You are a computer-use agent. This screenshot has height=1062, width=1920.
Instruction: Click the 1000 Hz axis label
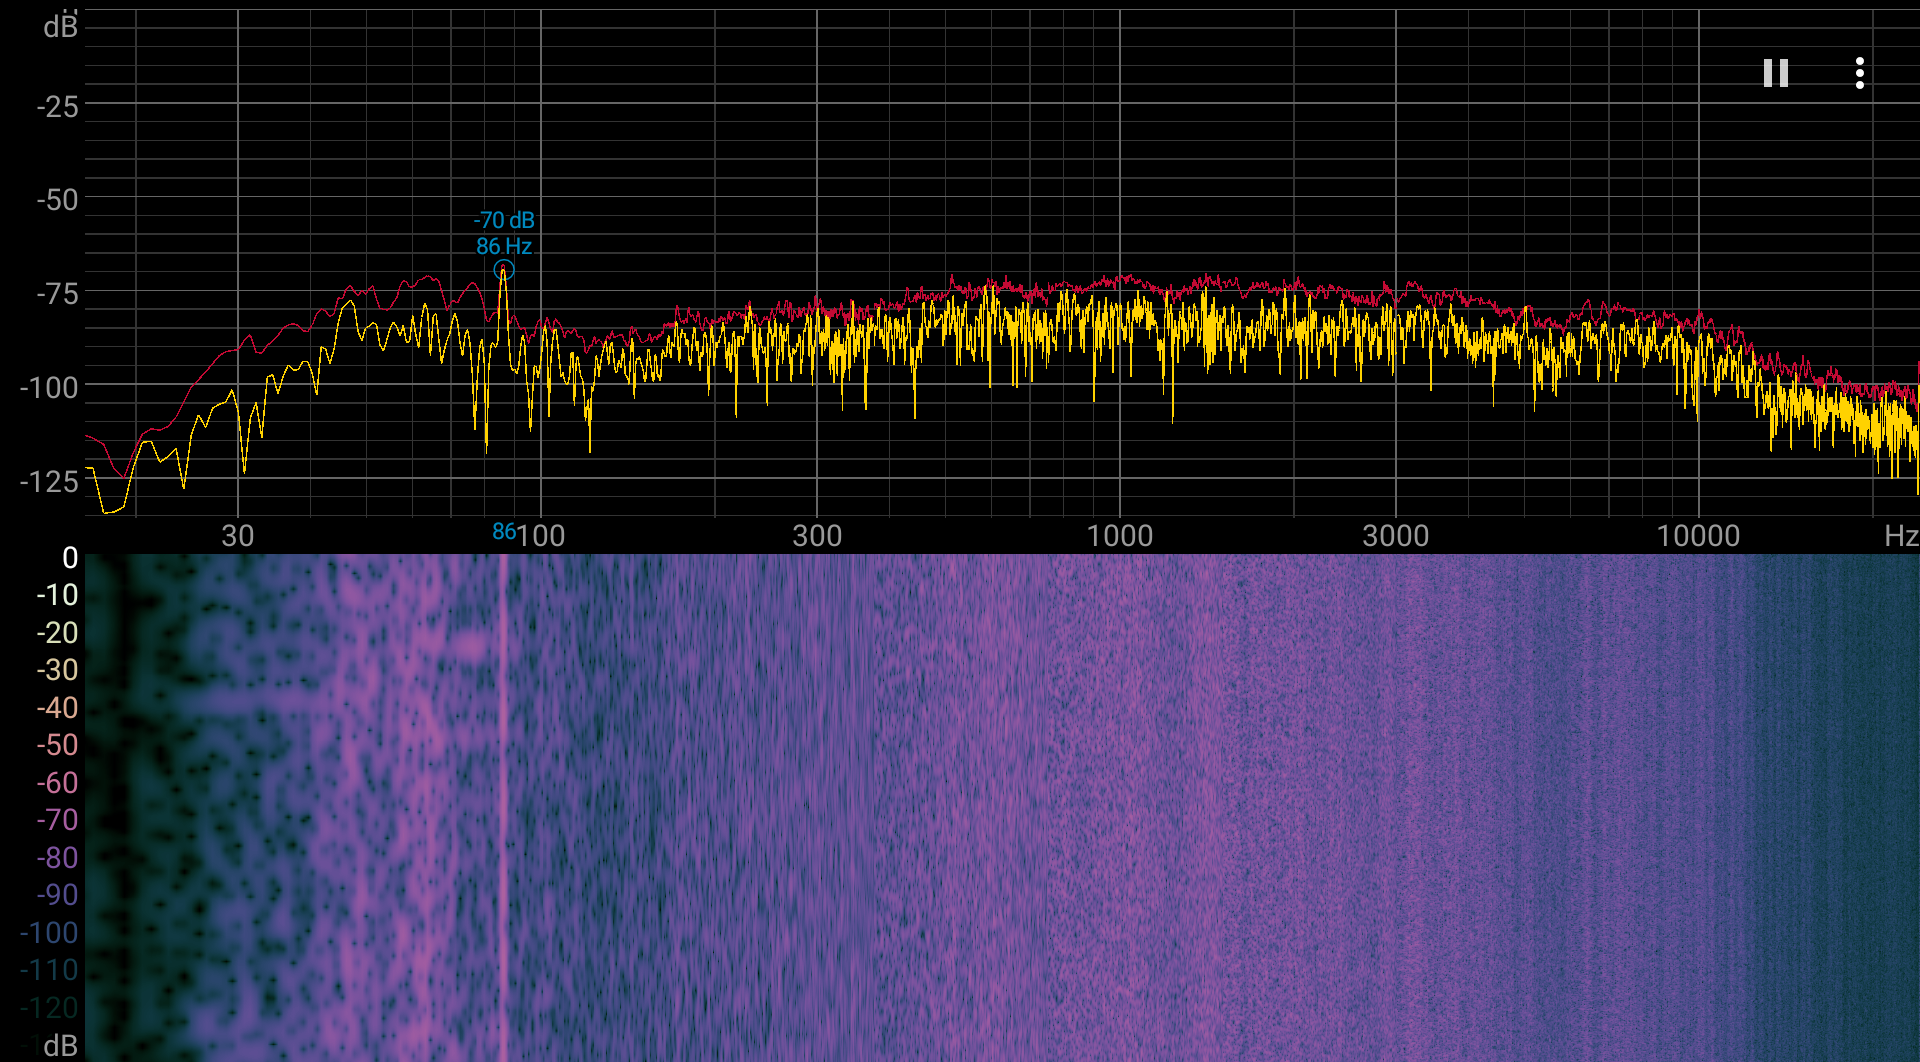(x=1120, y=536)
